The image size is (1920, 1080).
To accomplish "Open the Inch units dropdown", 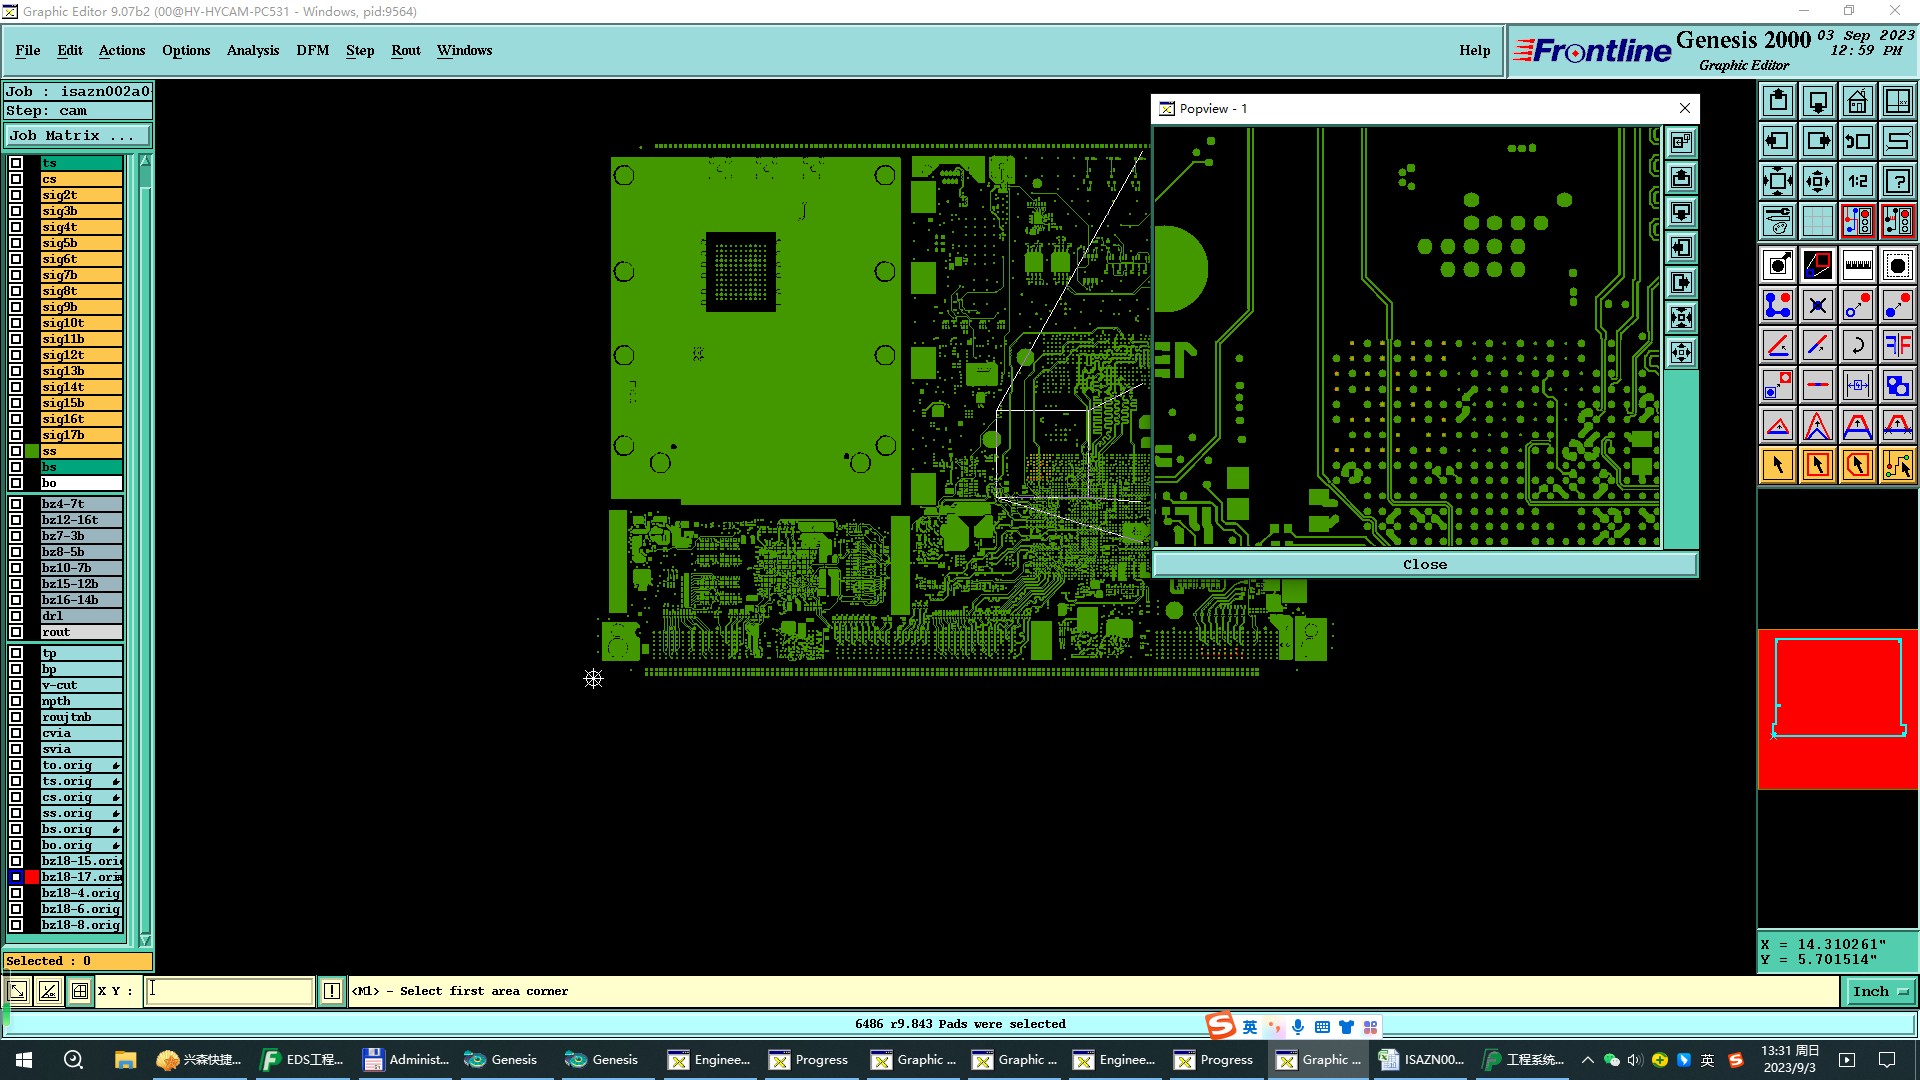I will 1880,991.
